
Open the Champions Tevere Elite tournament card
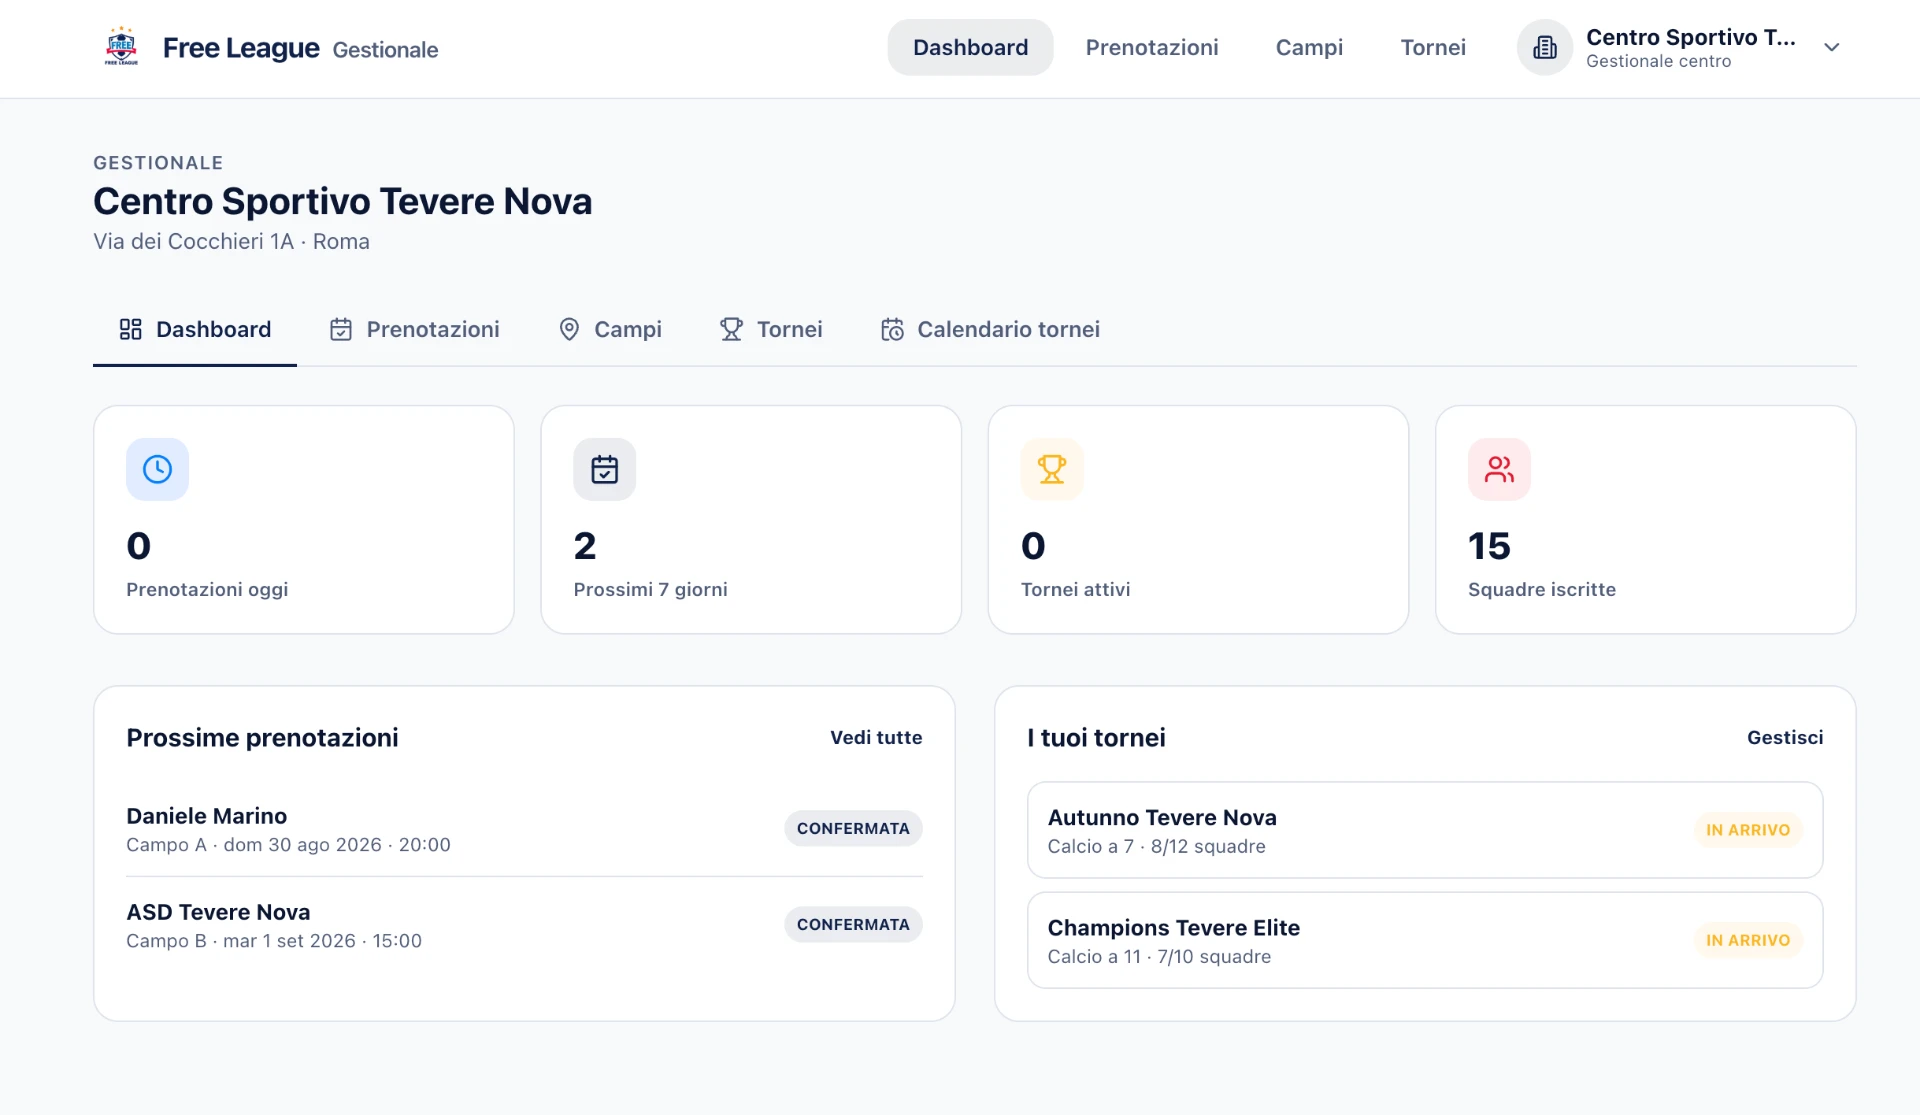[1425, 940]
